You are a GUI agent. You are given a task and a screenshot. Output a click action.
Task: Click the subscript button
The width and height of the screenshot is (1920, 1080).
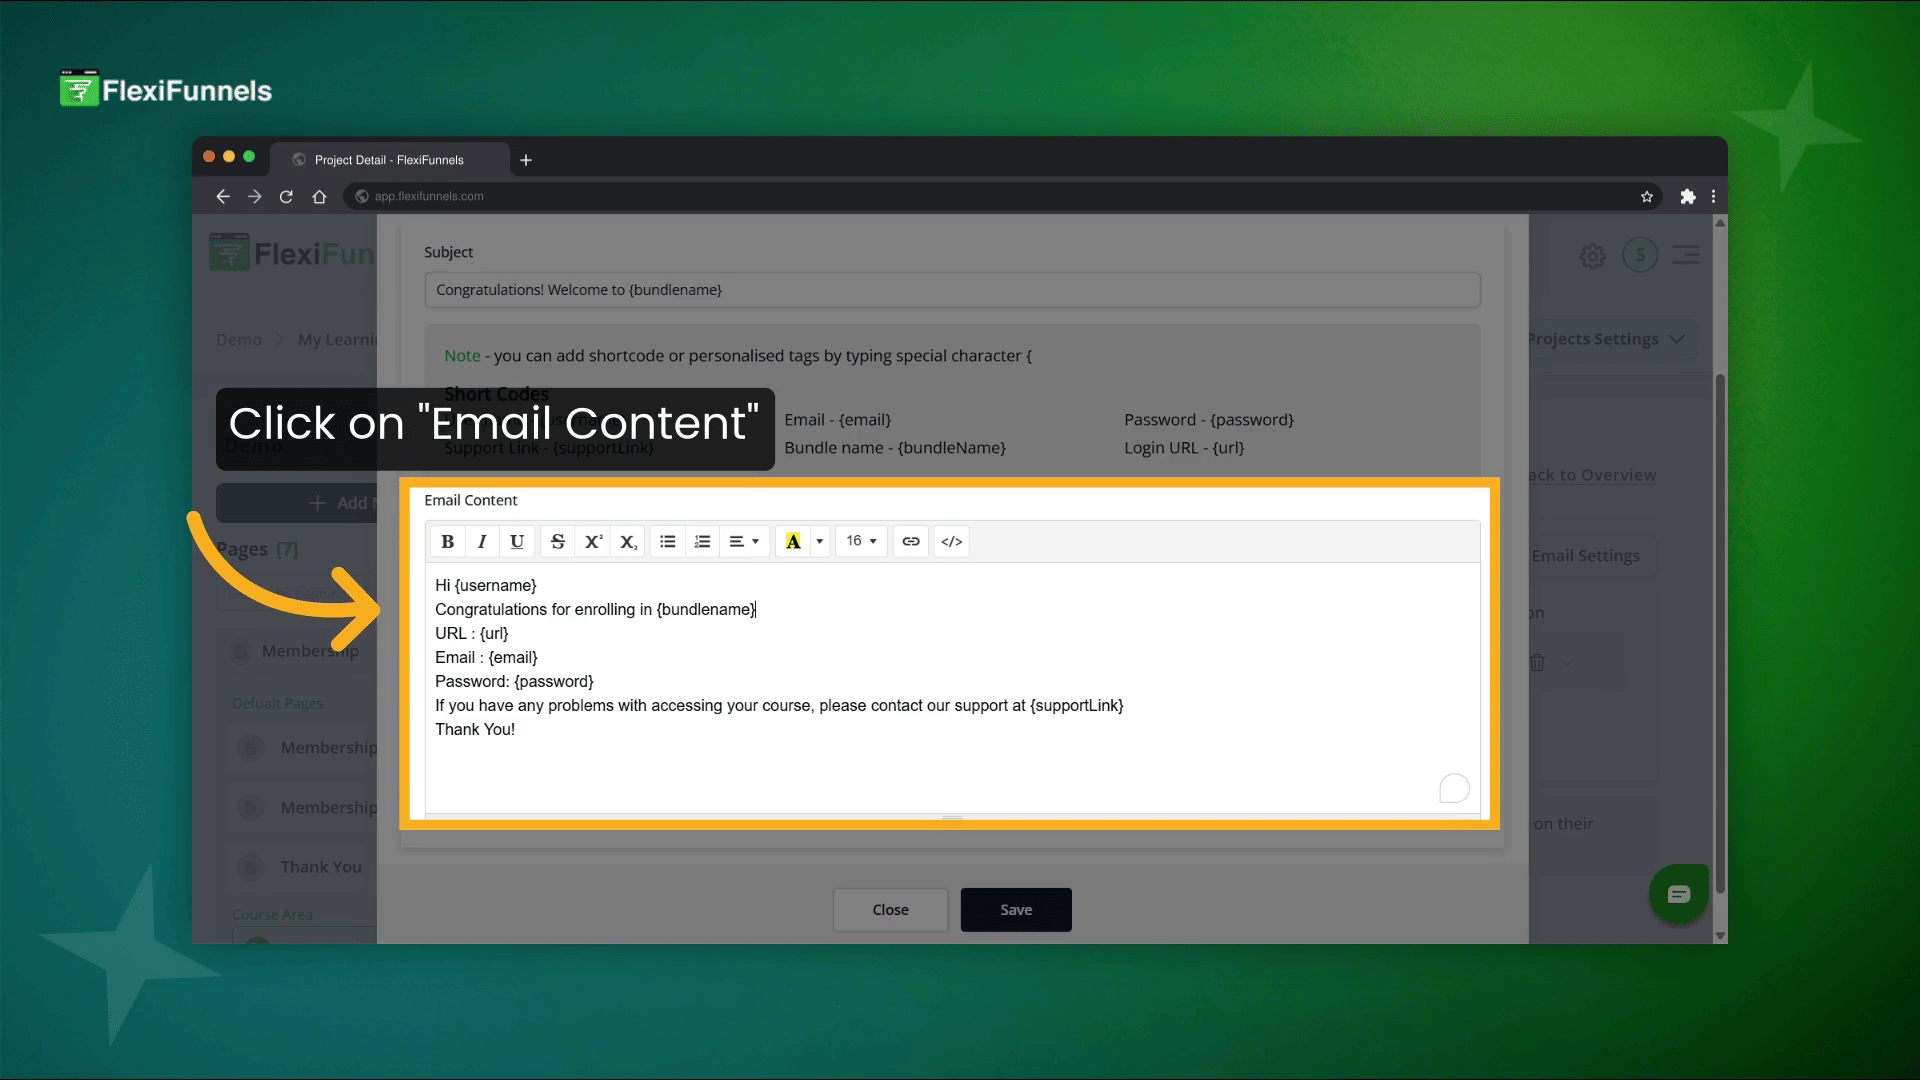(628, 541)
